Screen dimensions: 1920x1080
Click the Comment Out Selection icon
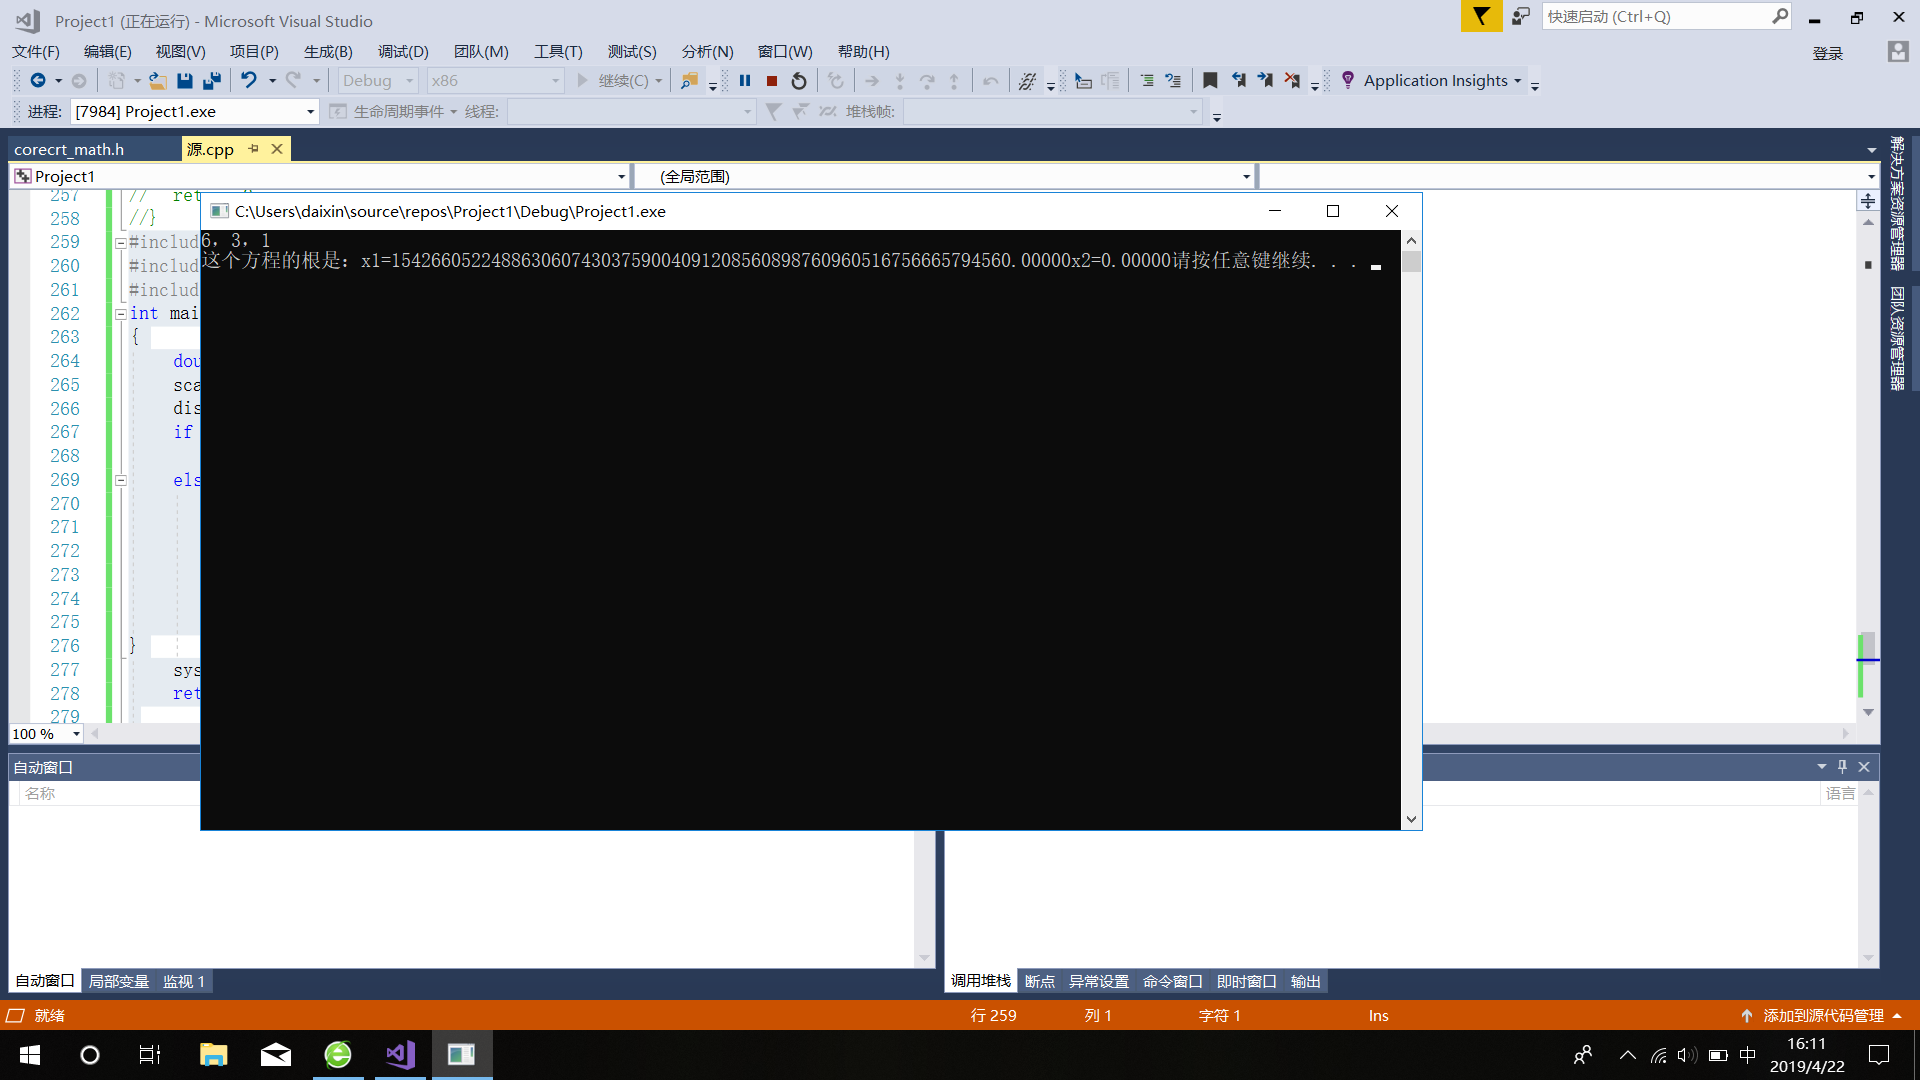pos(1147,81)
